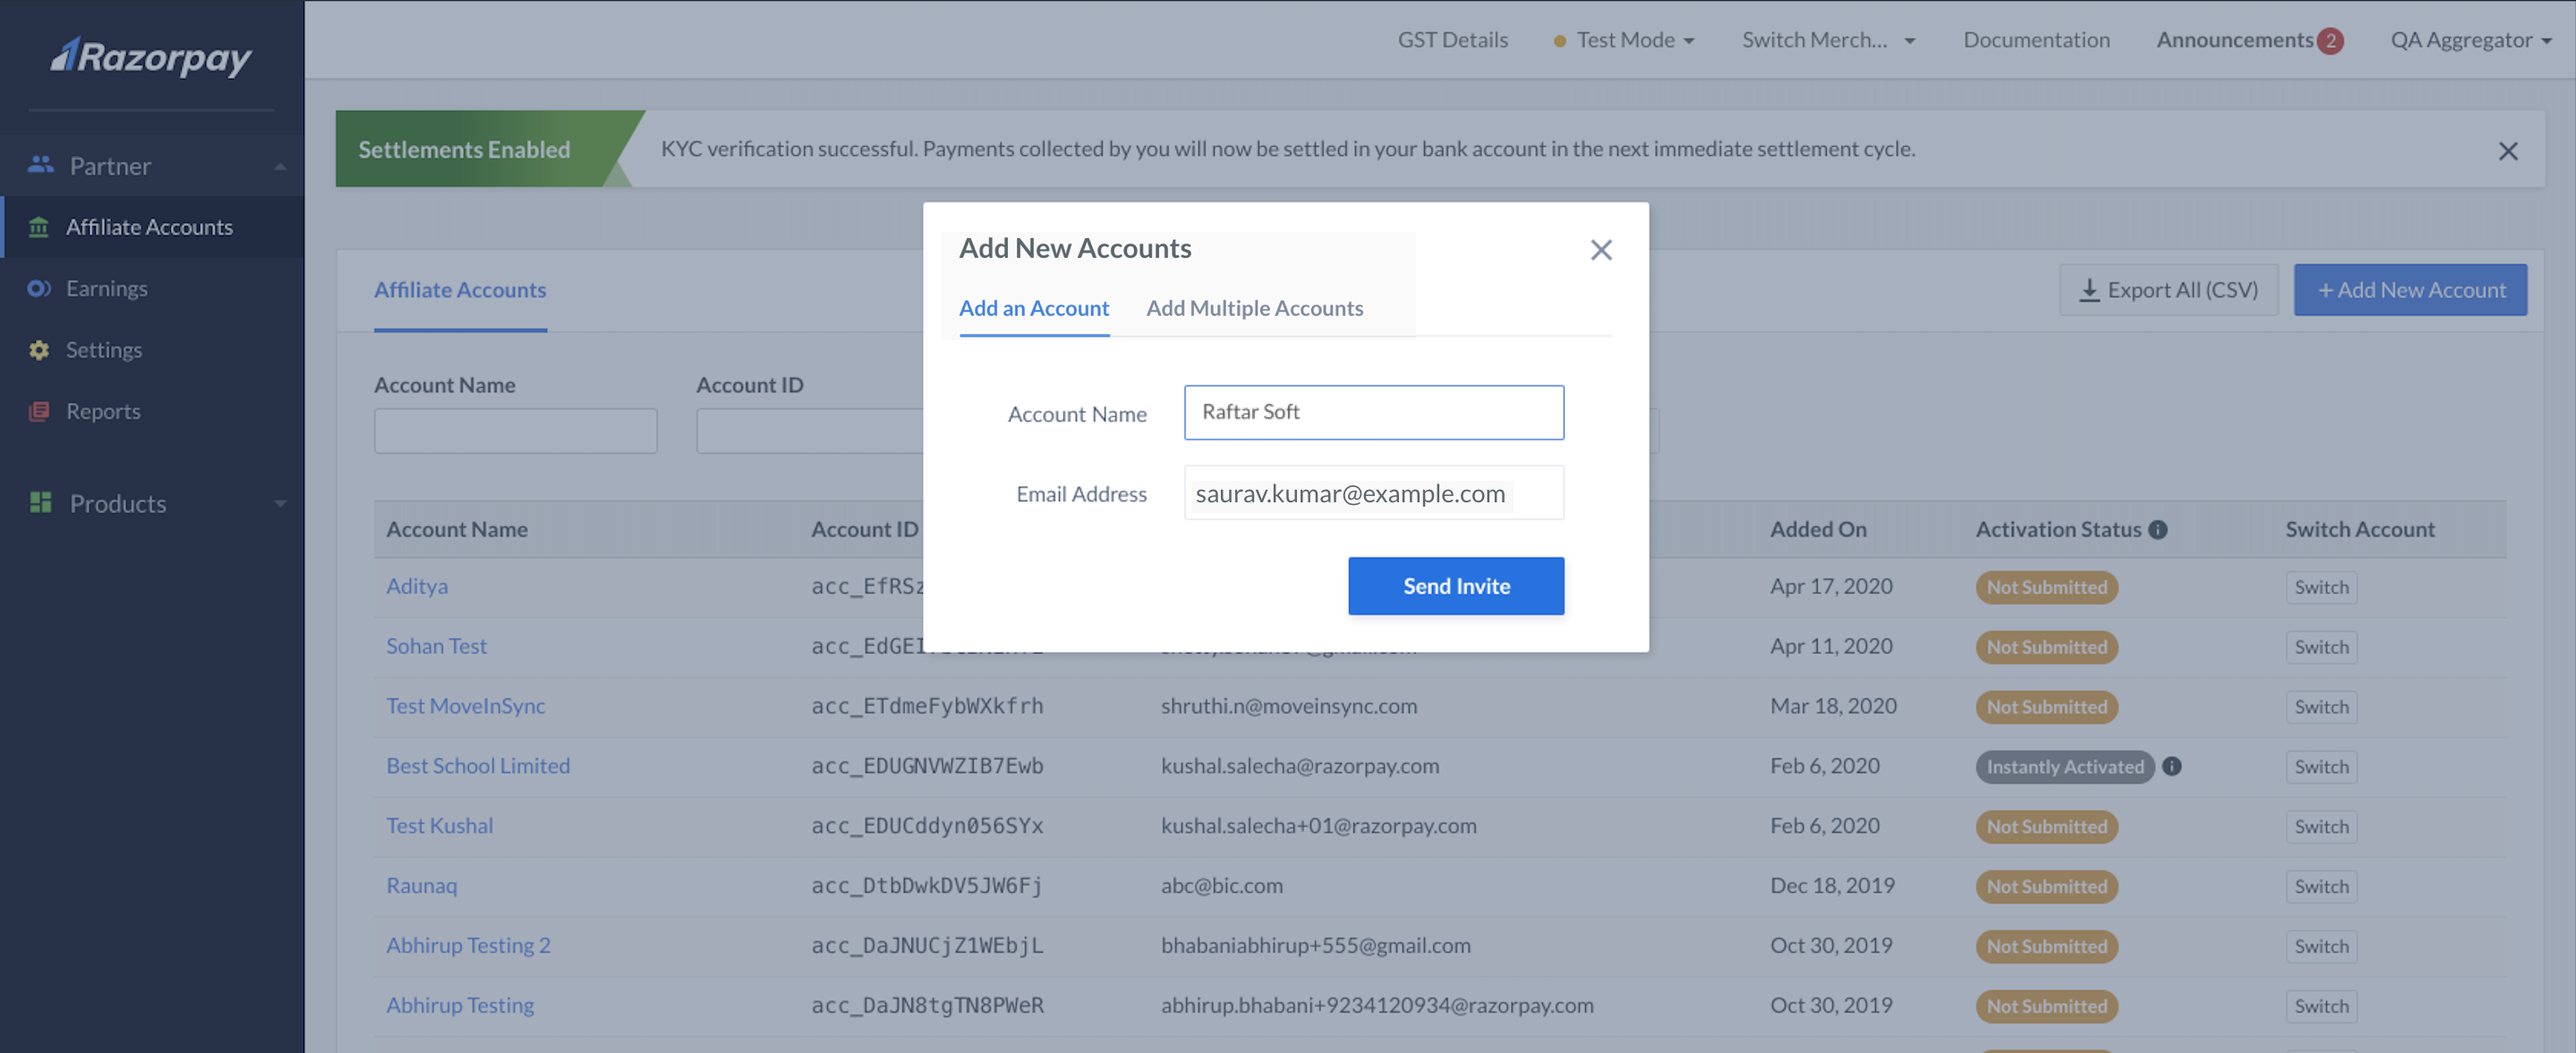Click Not Submitted badge in Aditya row
The height and width of the screenshot is (1053, 2576).
(x=2046, y=587)
